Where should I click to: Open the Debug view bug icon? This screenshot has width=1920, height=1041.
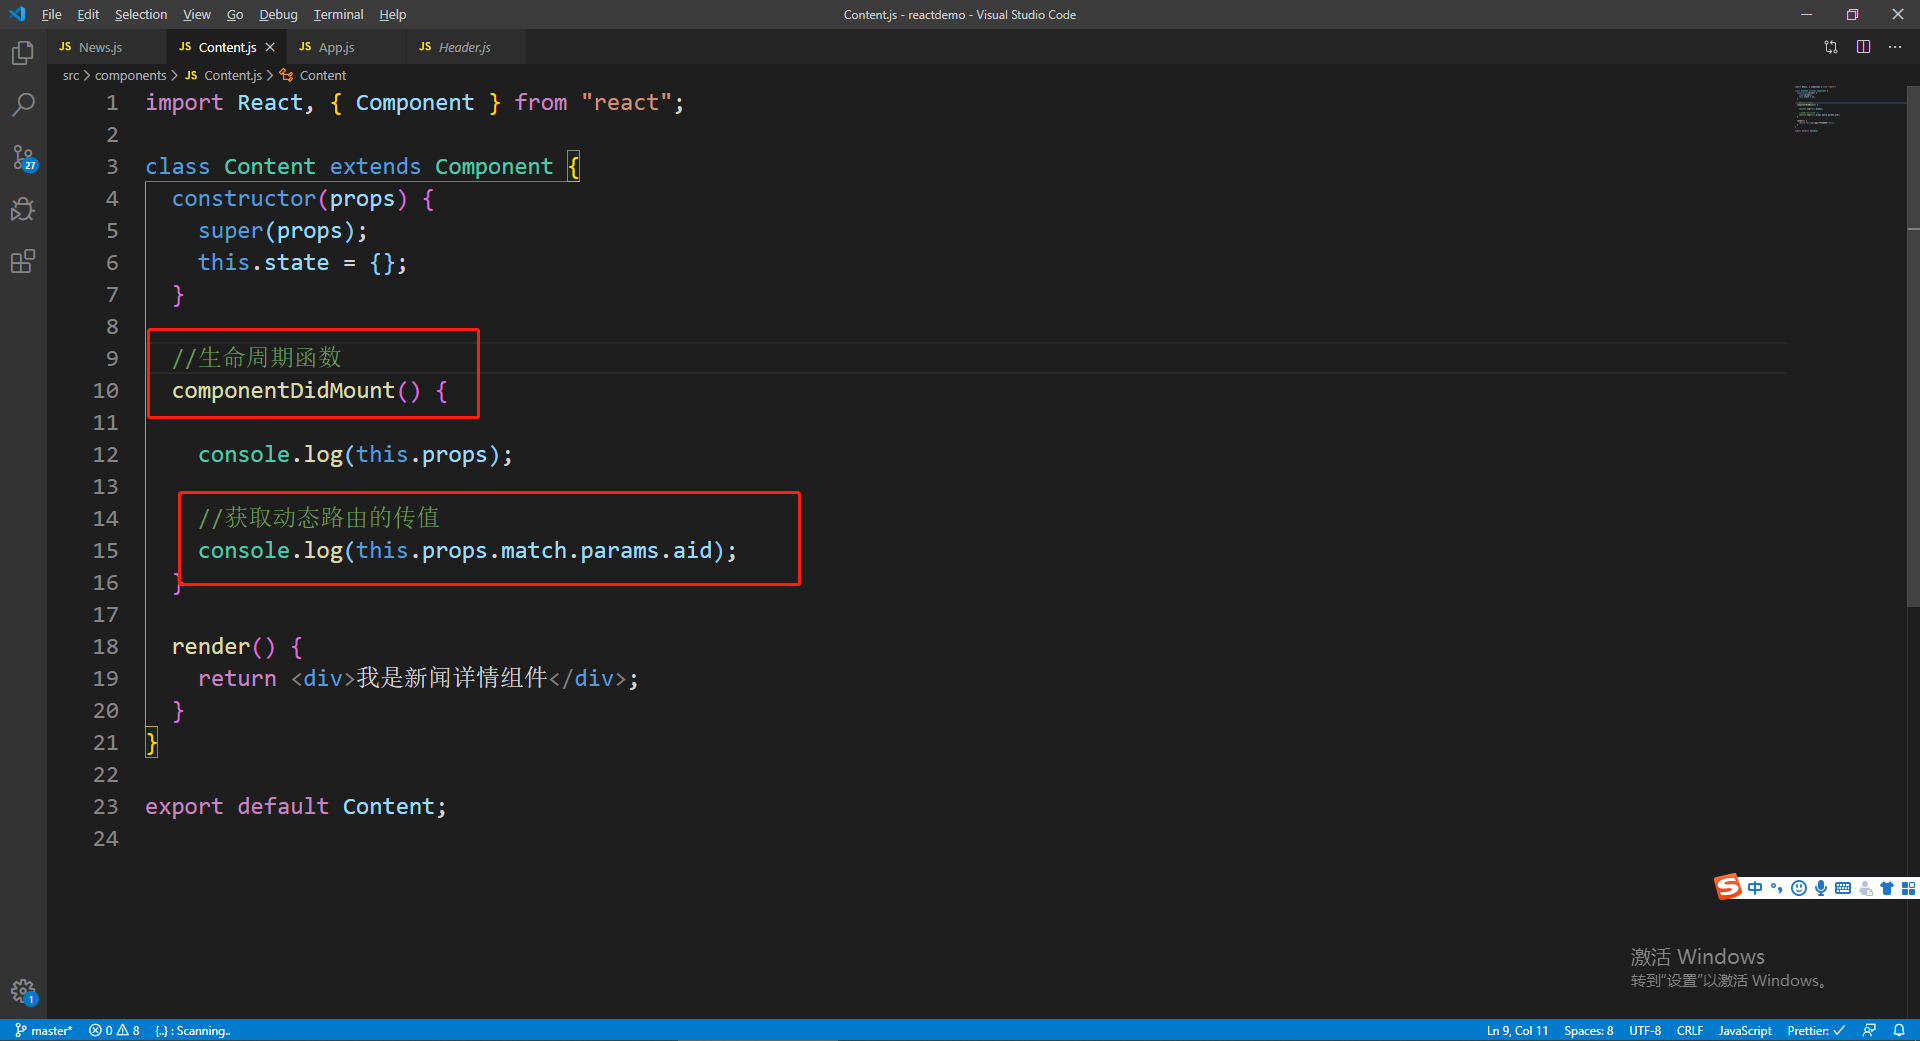click(x=23, y=209)
